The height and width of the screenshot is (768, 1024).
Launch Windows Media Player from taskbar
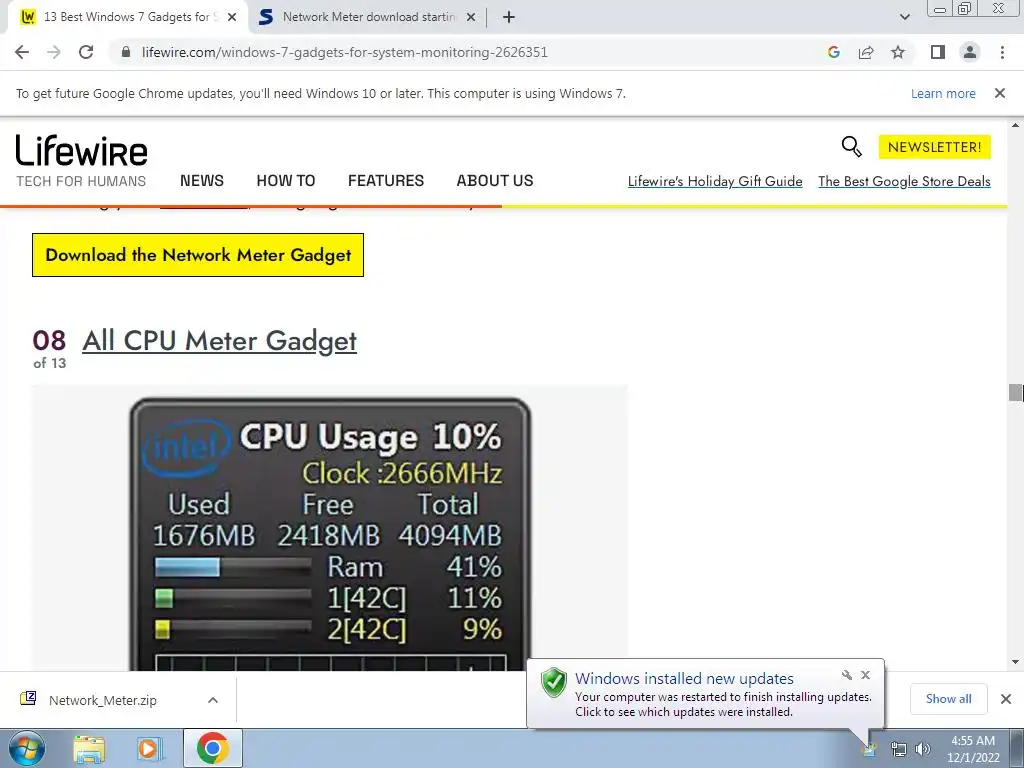tap(150, 748)
